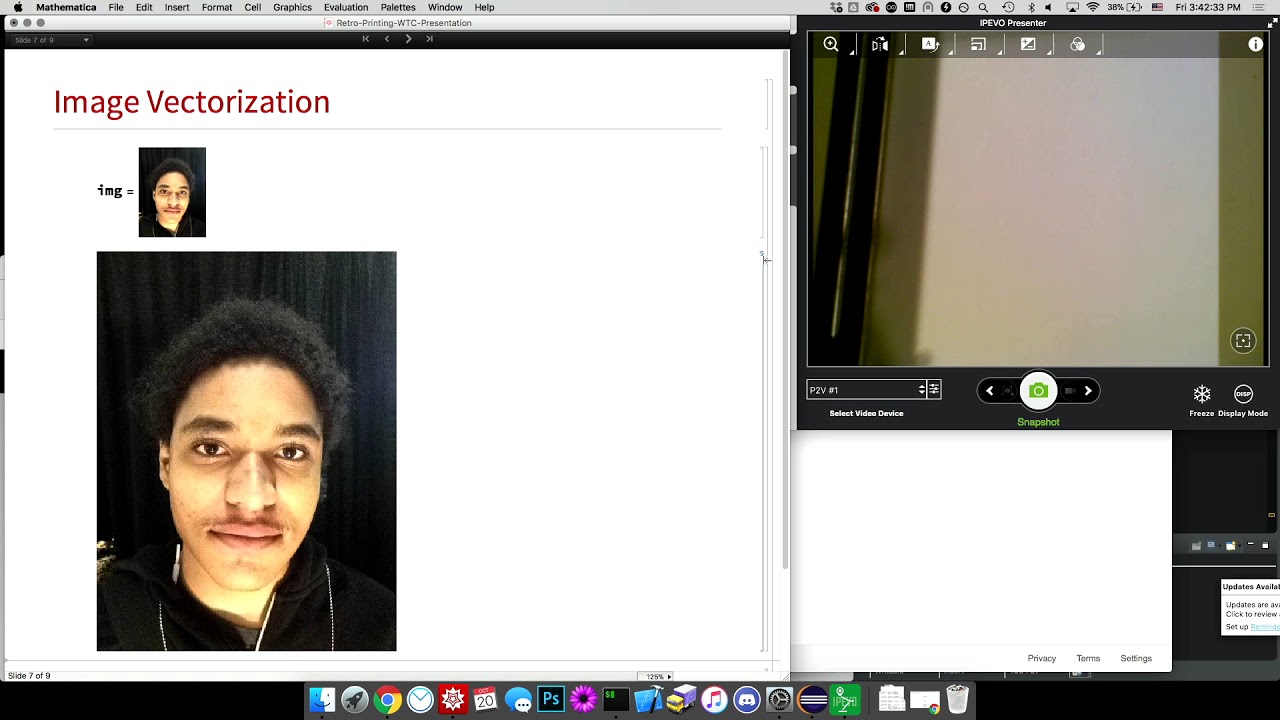Click the focus frame icon on camera preview
The height and width of the screenshot is (720, 1280).
tap(1243, 341)
